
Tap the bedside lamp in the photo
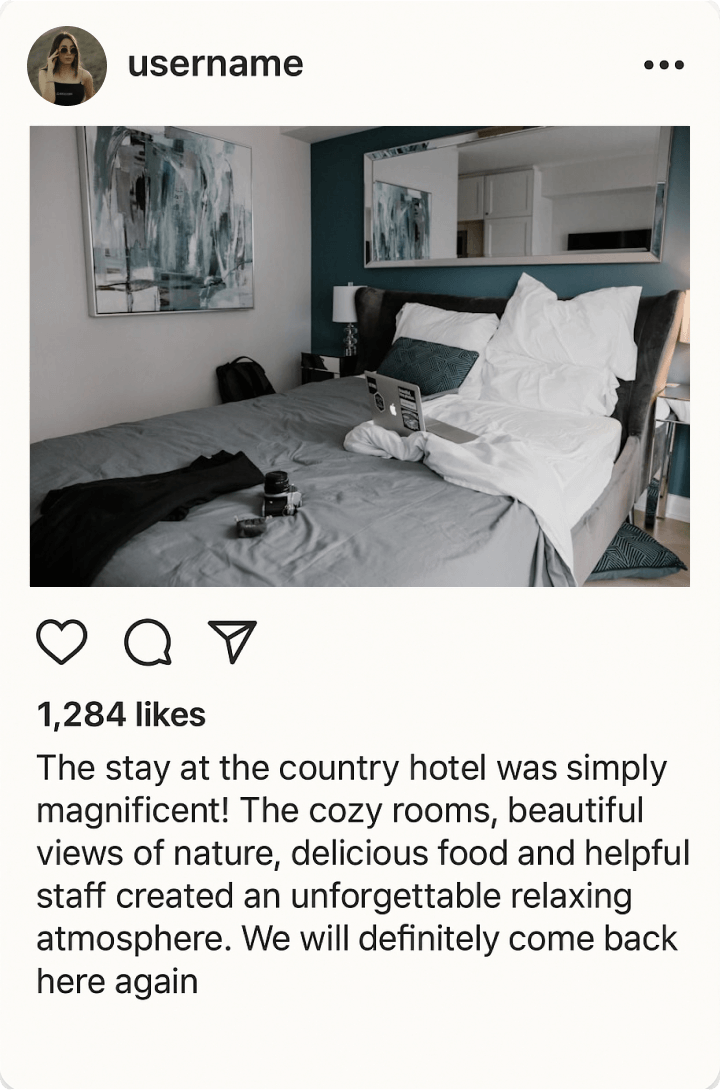[x=347, y=318]
